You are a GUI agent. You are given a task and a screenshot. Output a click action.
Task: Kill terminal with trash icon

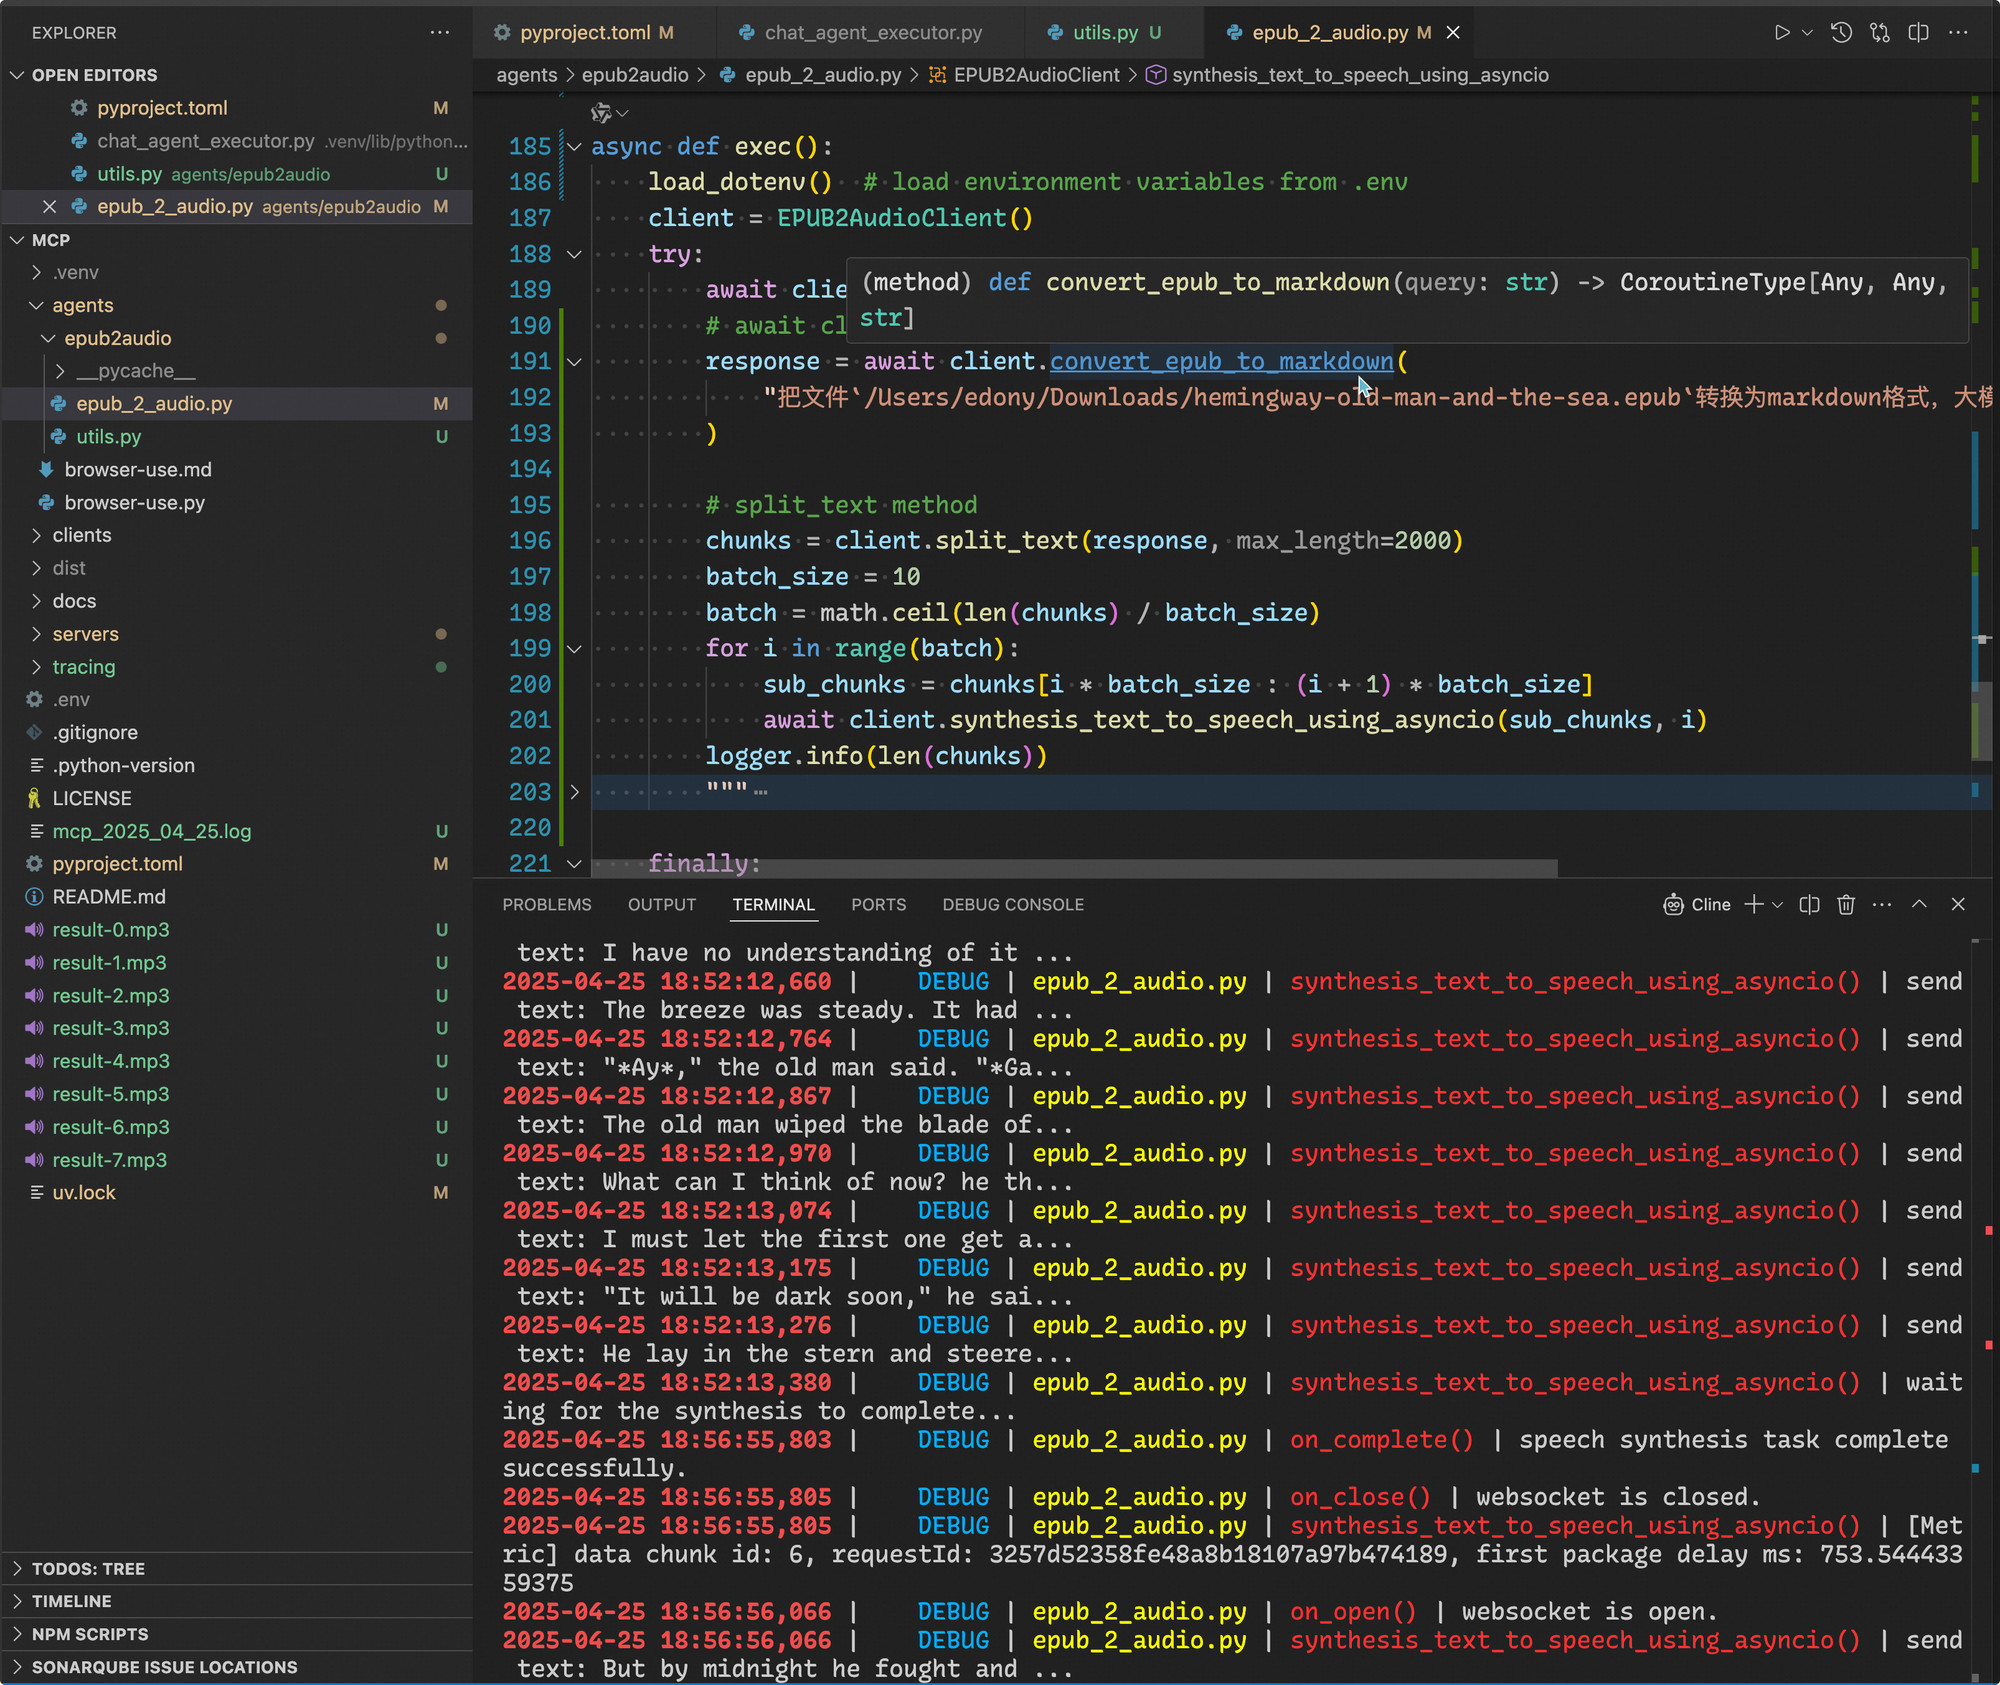tap(1846, 904)
